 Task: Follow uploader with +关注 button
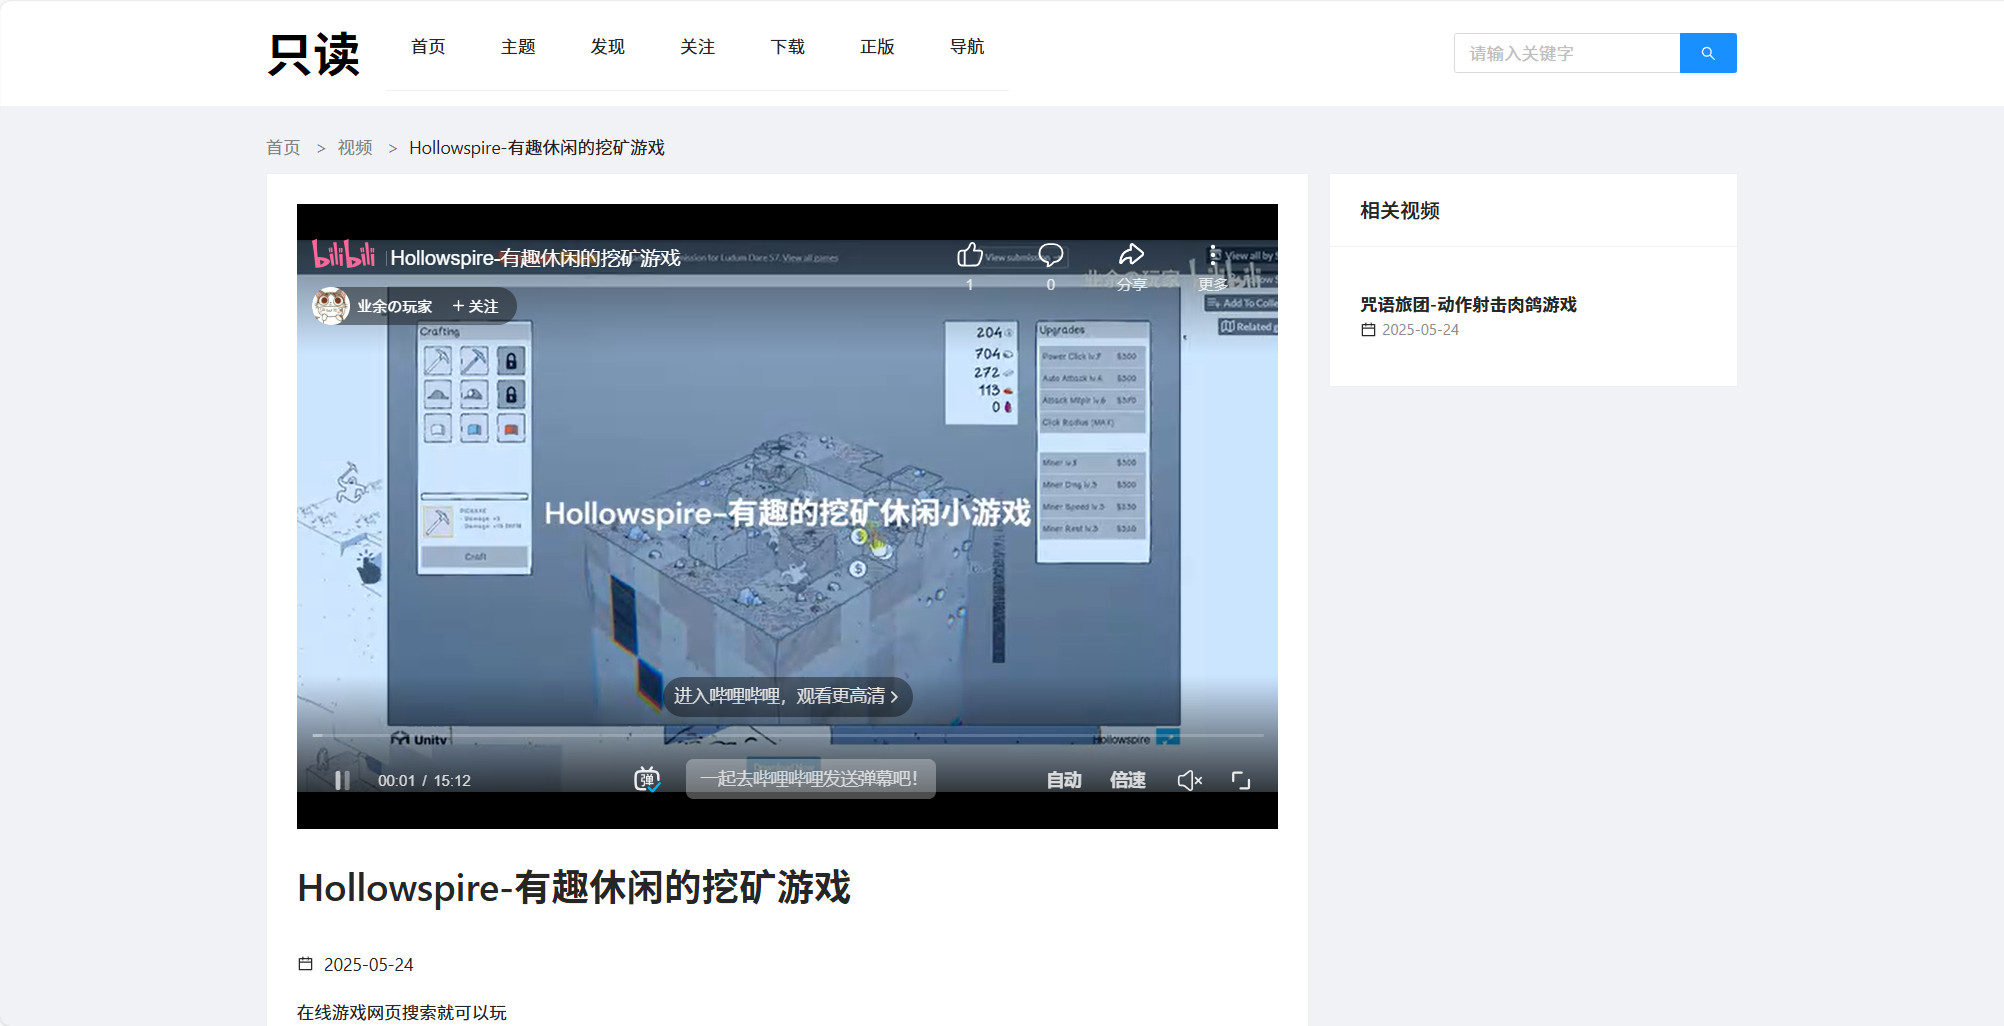pyautogui.click(x=475, y=307)
